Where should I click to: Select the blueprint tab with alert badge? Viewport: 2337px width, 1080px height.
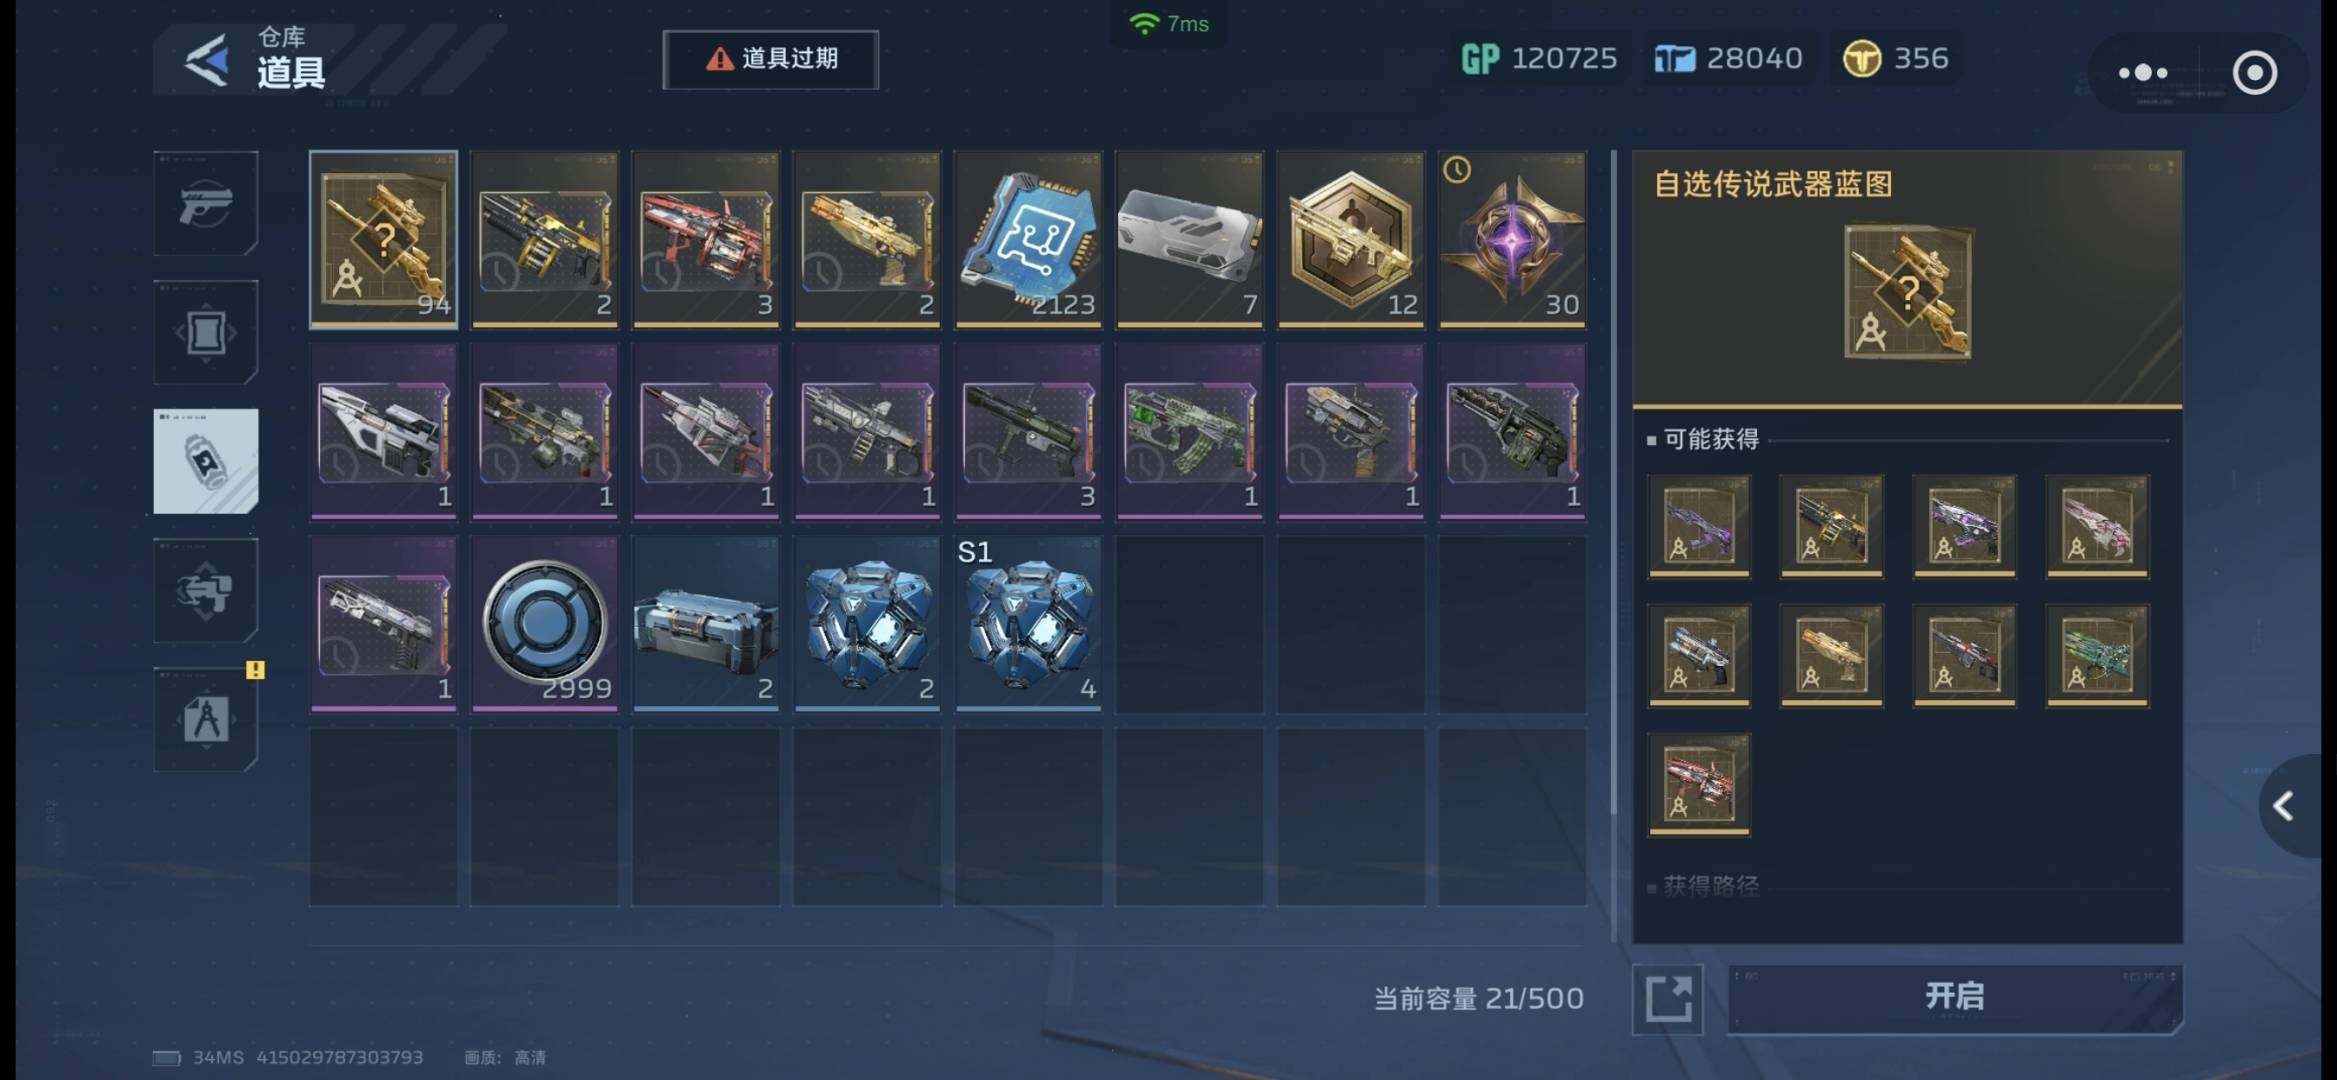pyautogui.click(x=206, y=719)
